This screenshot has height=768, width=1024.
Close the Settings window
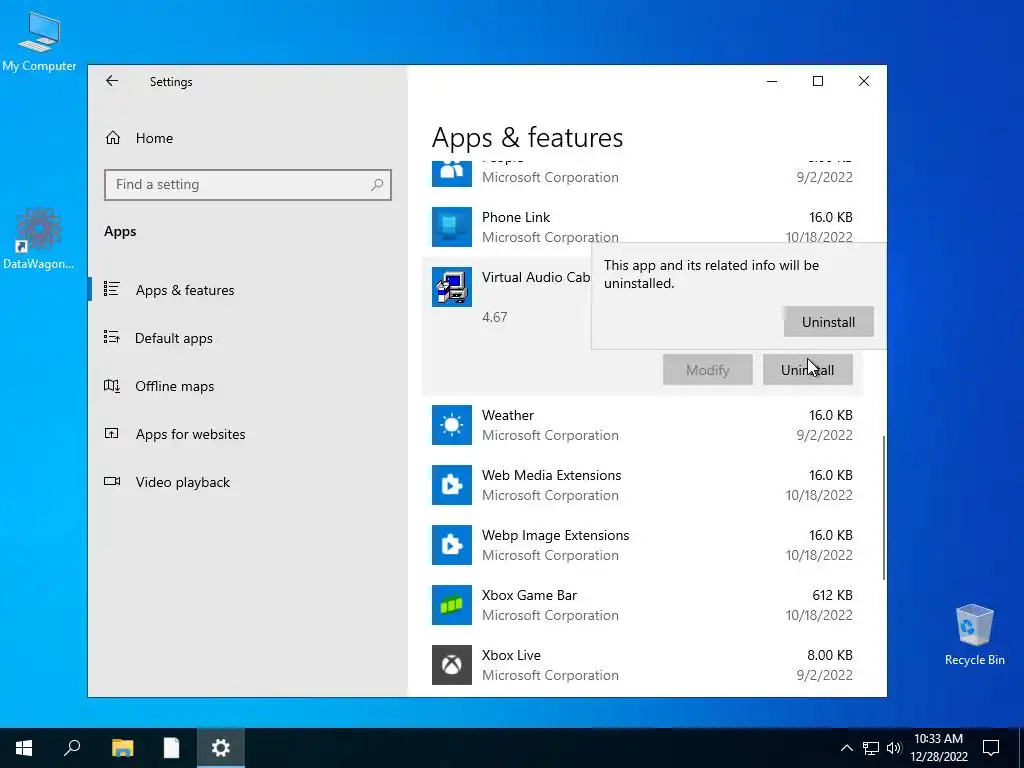tap(864, 81)
